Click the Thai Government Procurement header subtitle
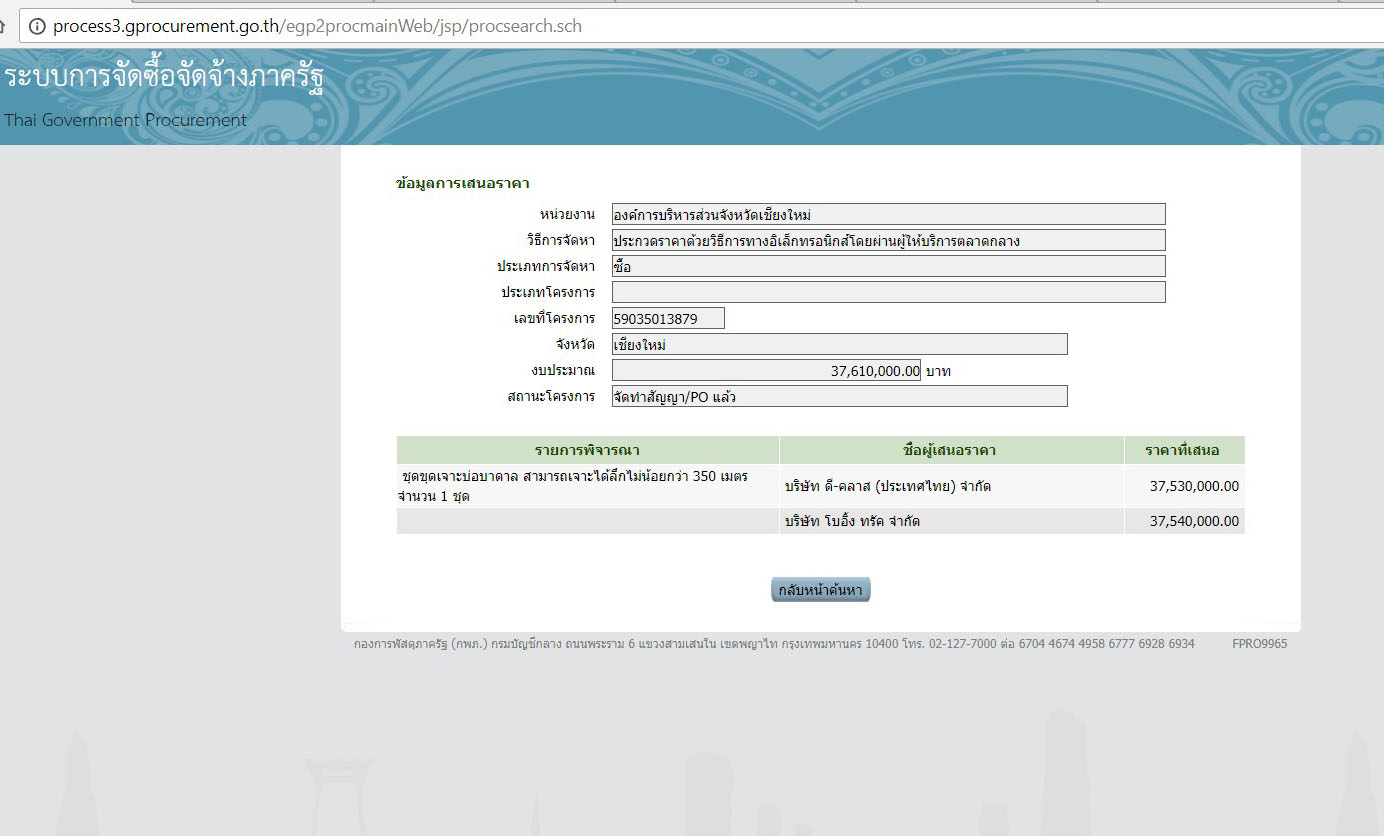The height and width of the screenshot is (836, 1384). (125, 120)
